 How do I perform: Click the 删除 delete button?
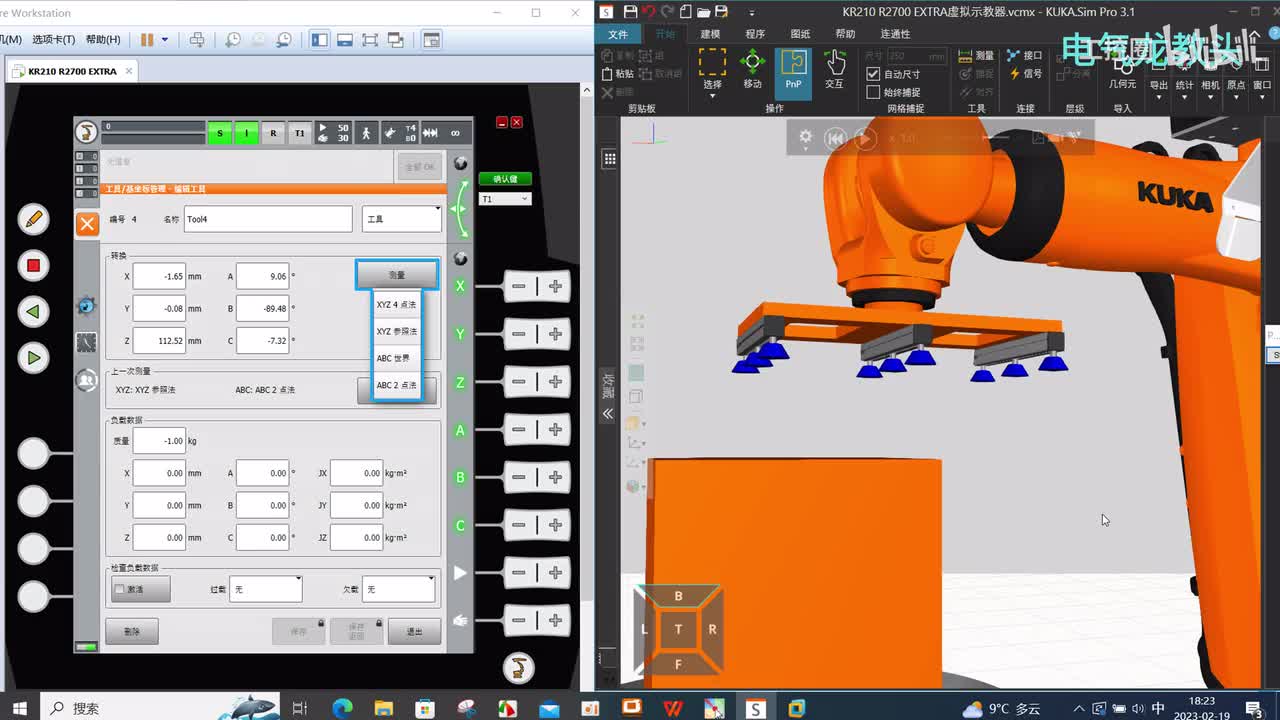click(132, 632)
